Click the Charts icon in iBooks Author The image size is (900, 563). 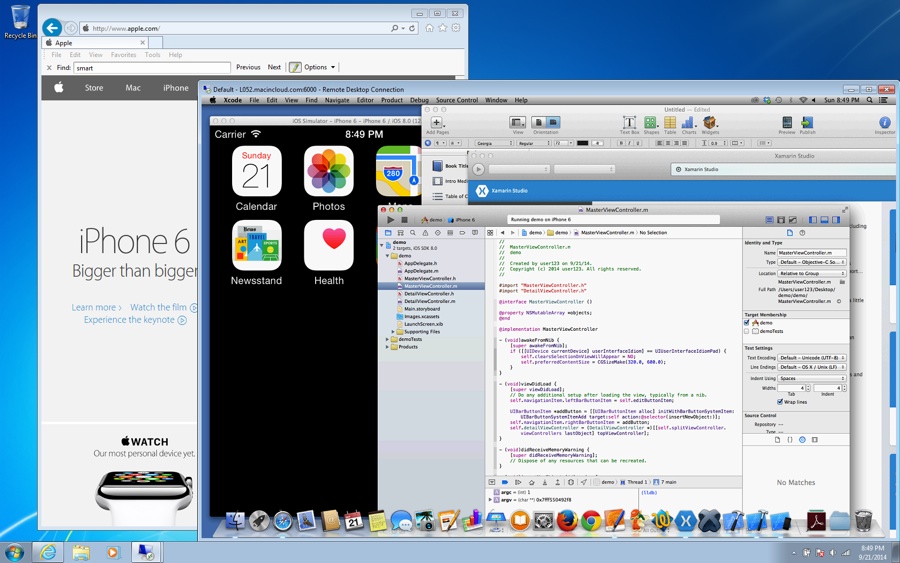point(689,124)
